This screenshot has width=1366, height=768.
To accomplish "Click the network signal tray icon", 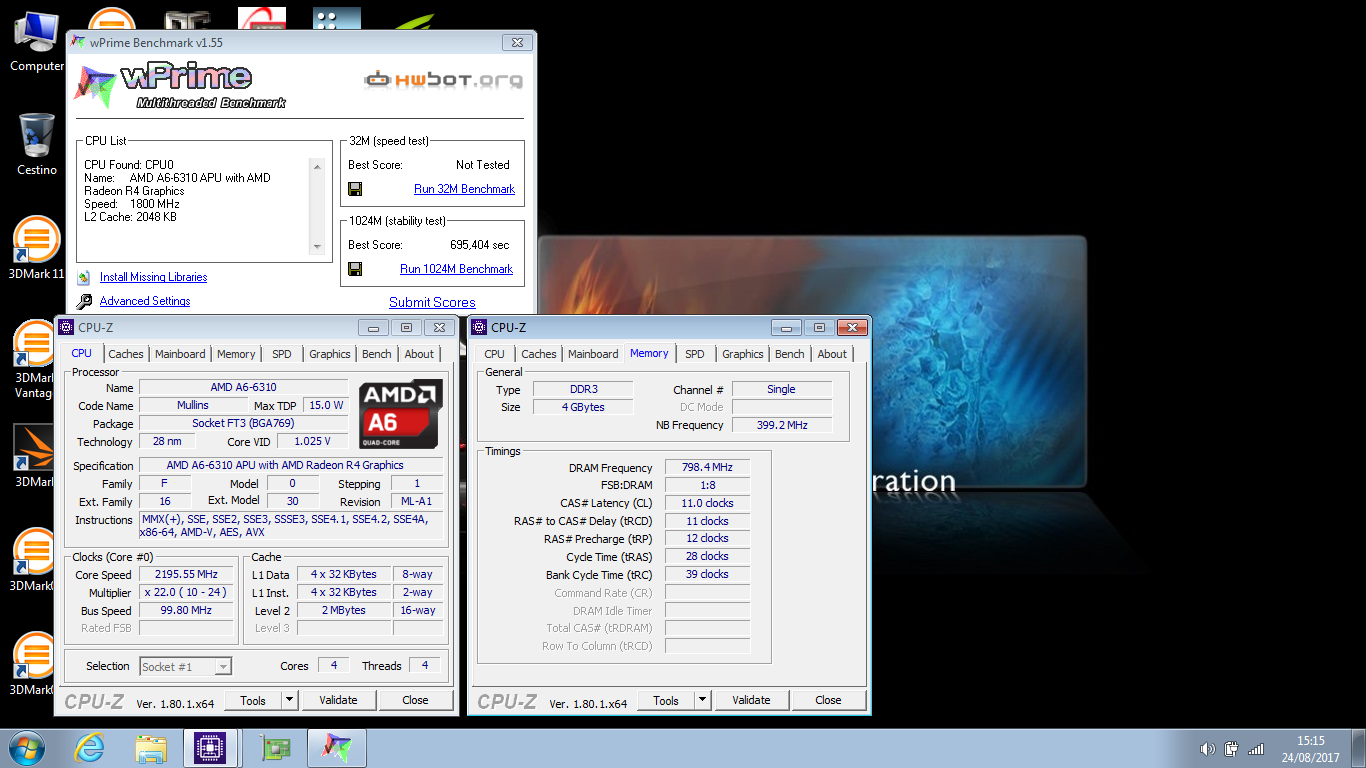I will pyautogui.click(x=1256, y=749).
